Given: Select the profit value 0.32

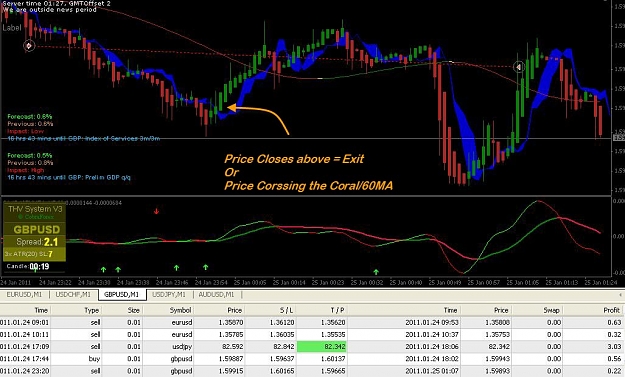Looking at the screenshot, I should click(614, 334).
